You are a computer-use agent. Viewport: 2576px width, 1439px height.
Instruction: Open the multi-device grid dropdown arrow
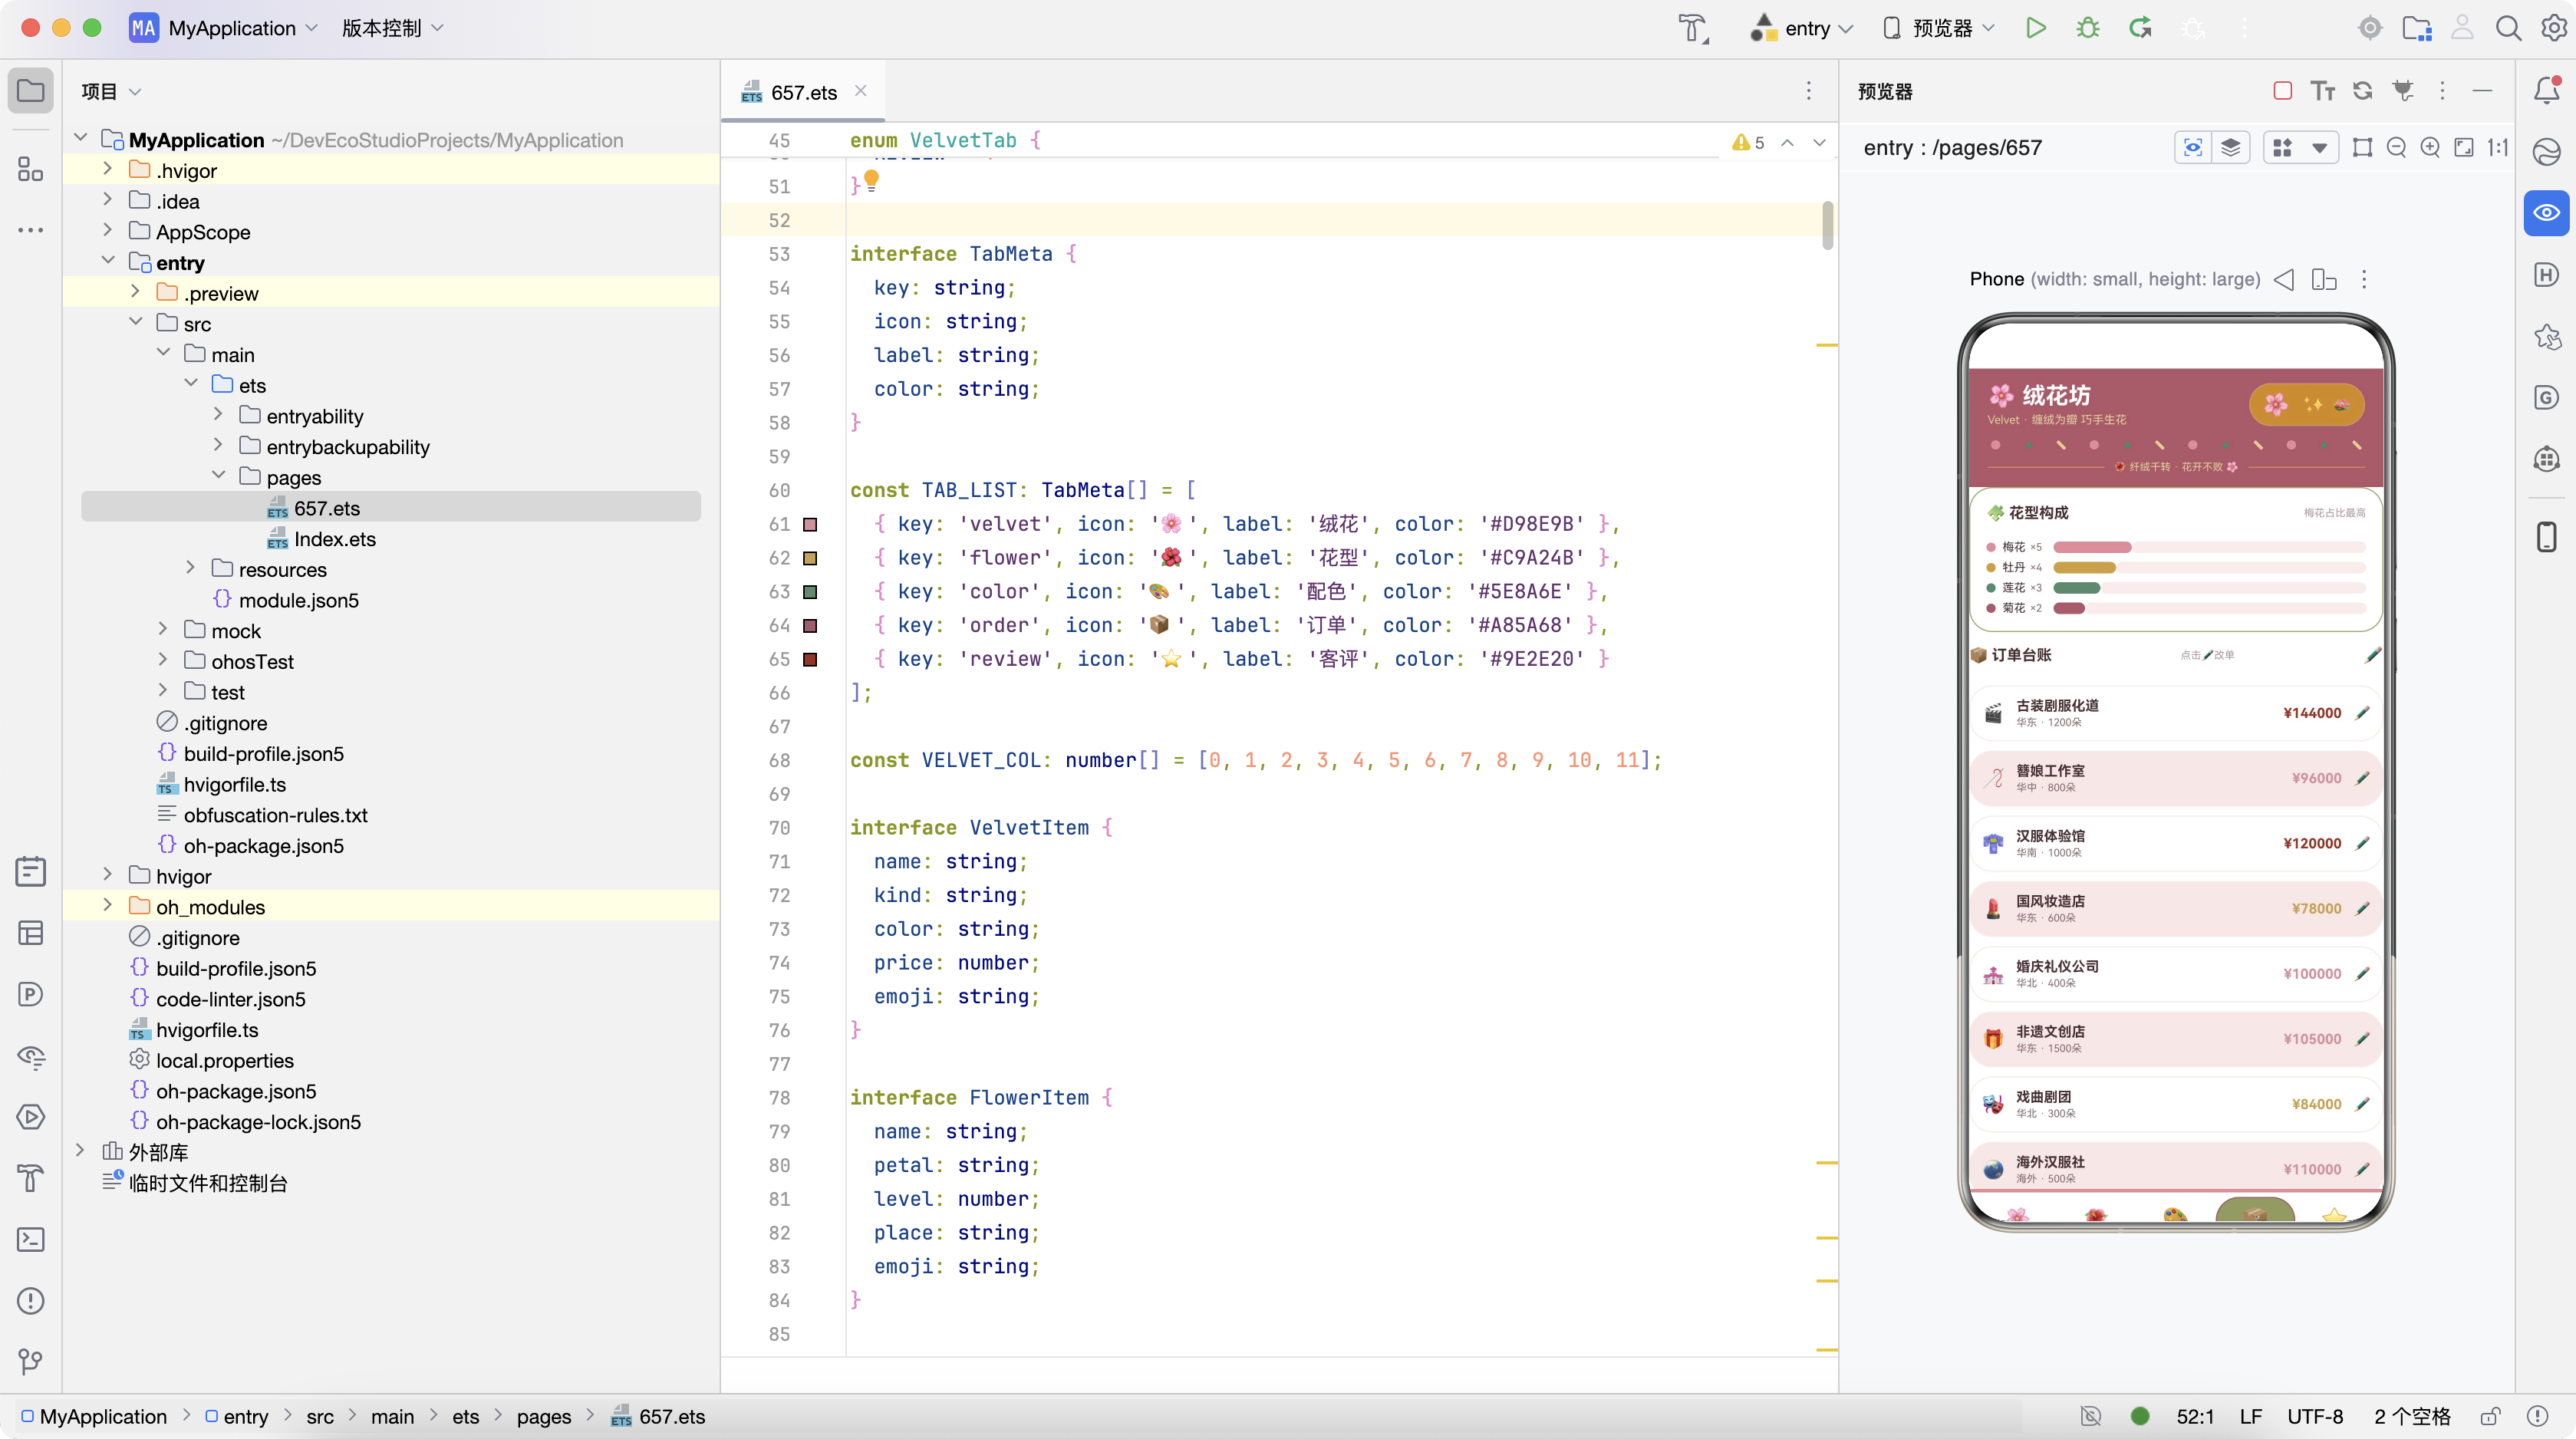(2319, 148)
